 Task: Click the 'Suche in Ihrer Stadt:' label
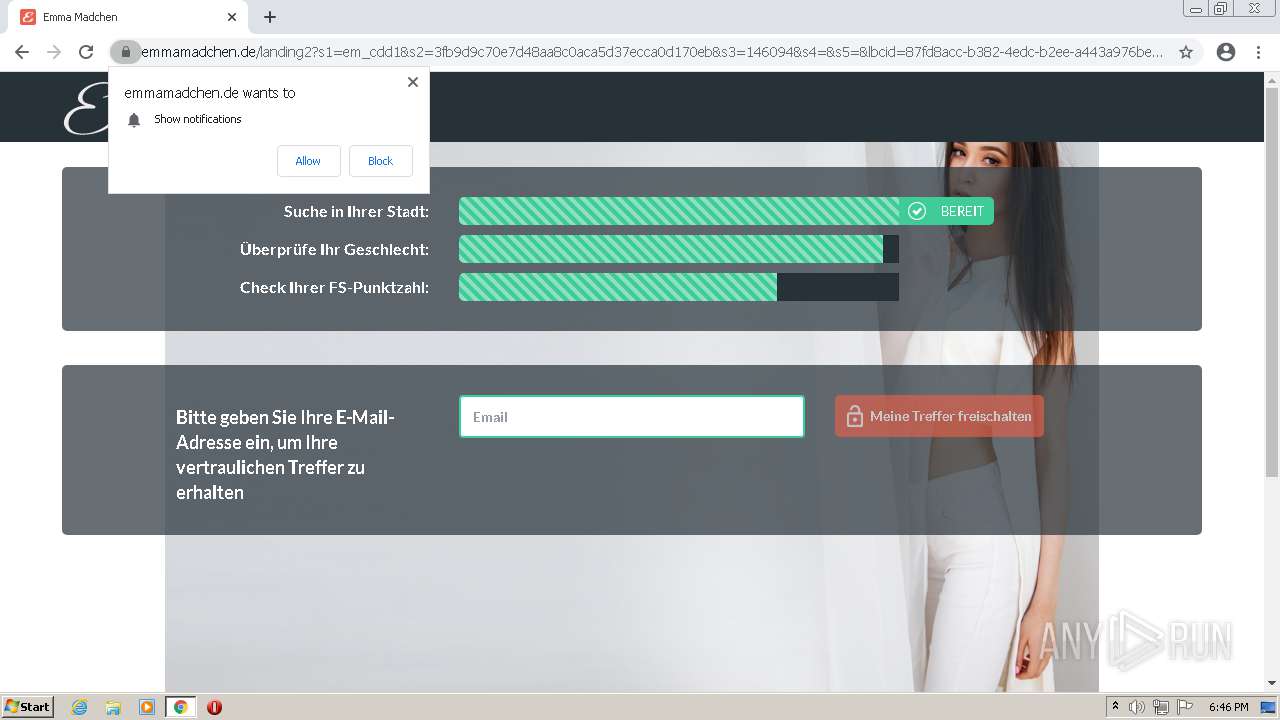tap(356, 211)
